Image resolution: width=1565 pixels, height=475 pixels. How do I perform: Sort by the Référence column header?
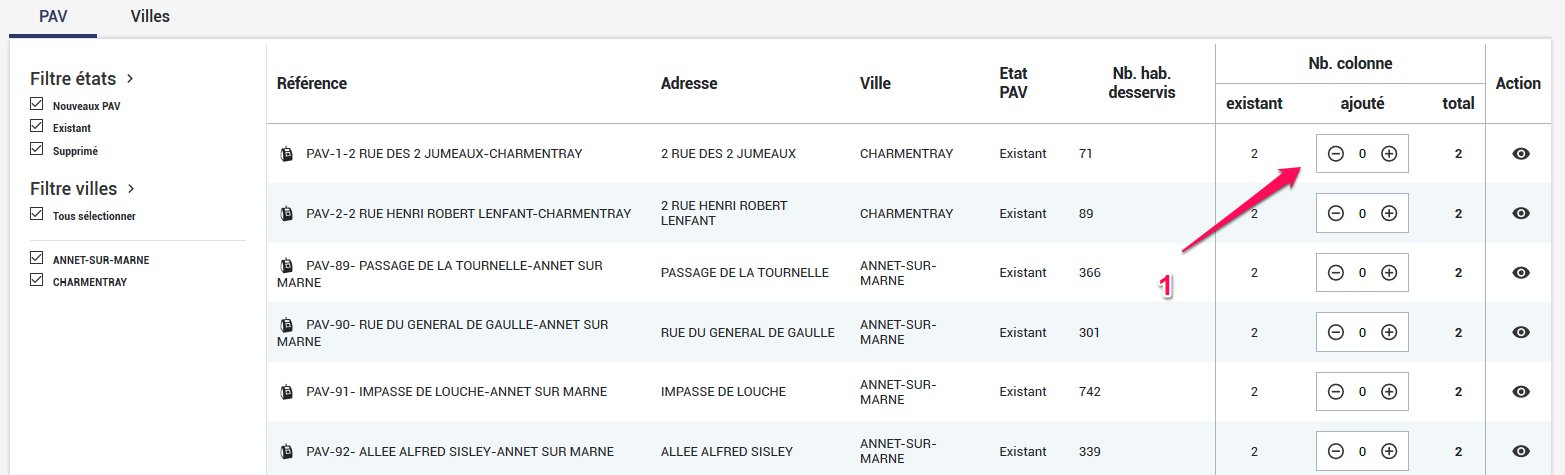tap(312, 83)
